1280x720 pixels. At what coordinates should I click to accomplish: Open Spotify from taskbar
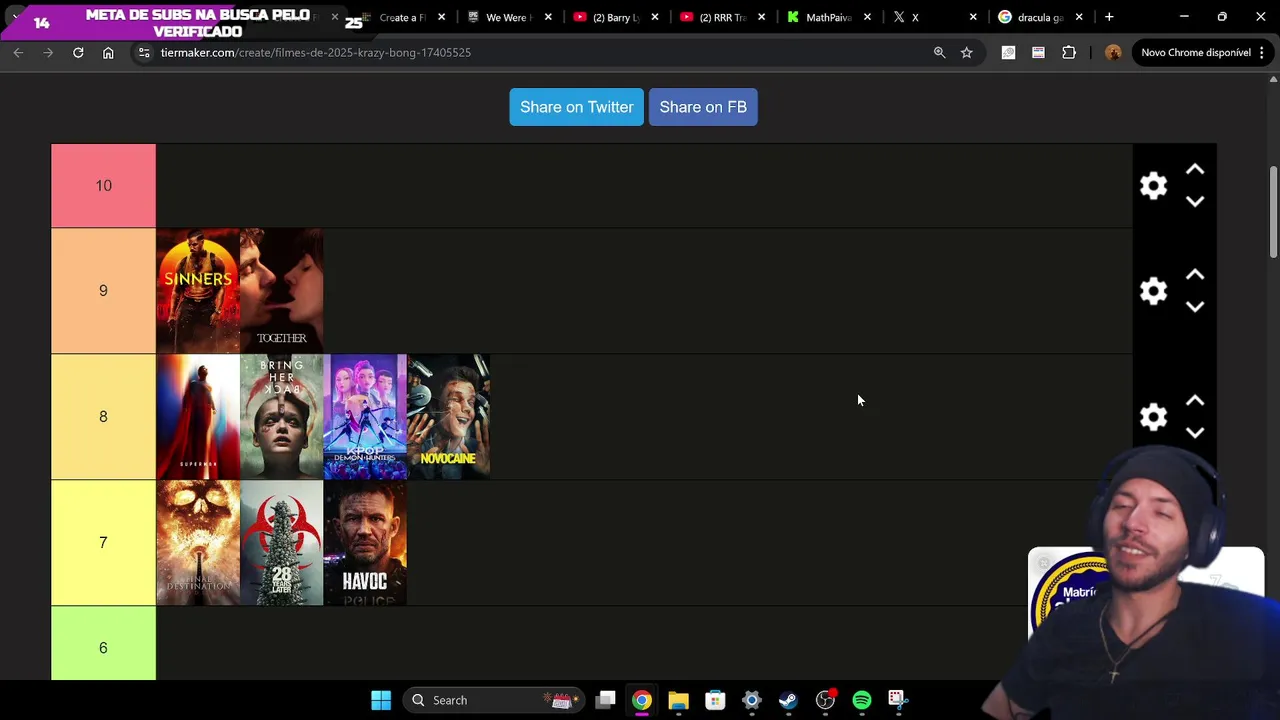tap(862, 700)
